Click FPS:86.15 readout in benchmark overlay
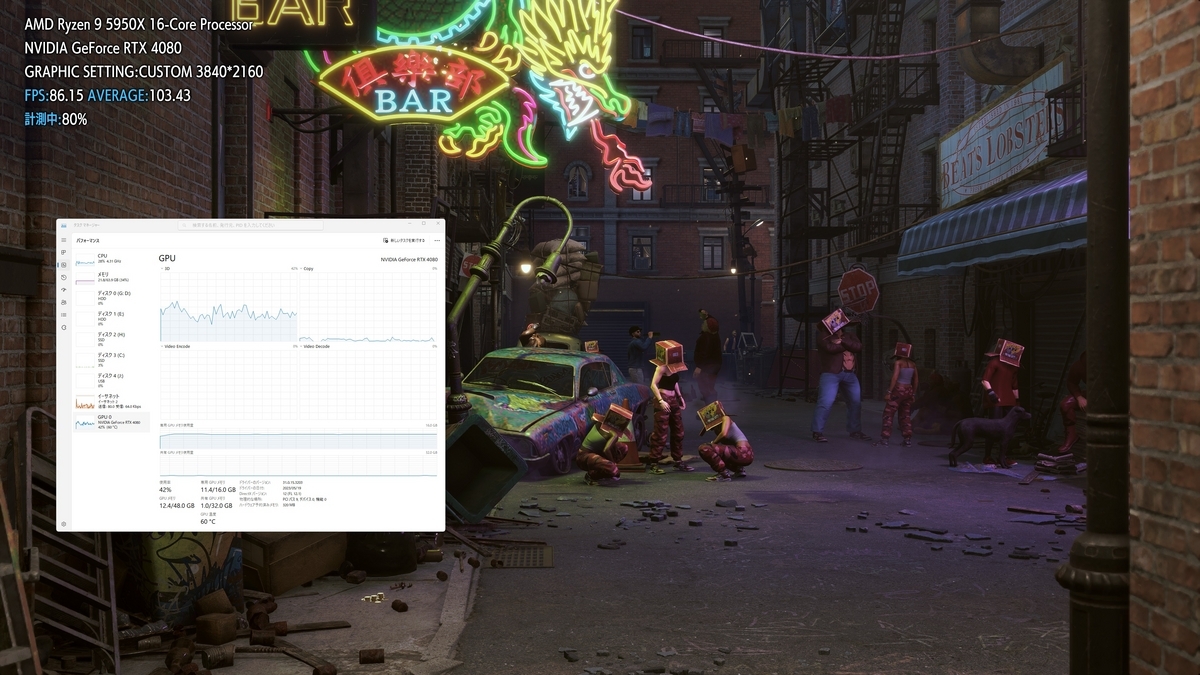 click(54, 95)
